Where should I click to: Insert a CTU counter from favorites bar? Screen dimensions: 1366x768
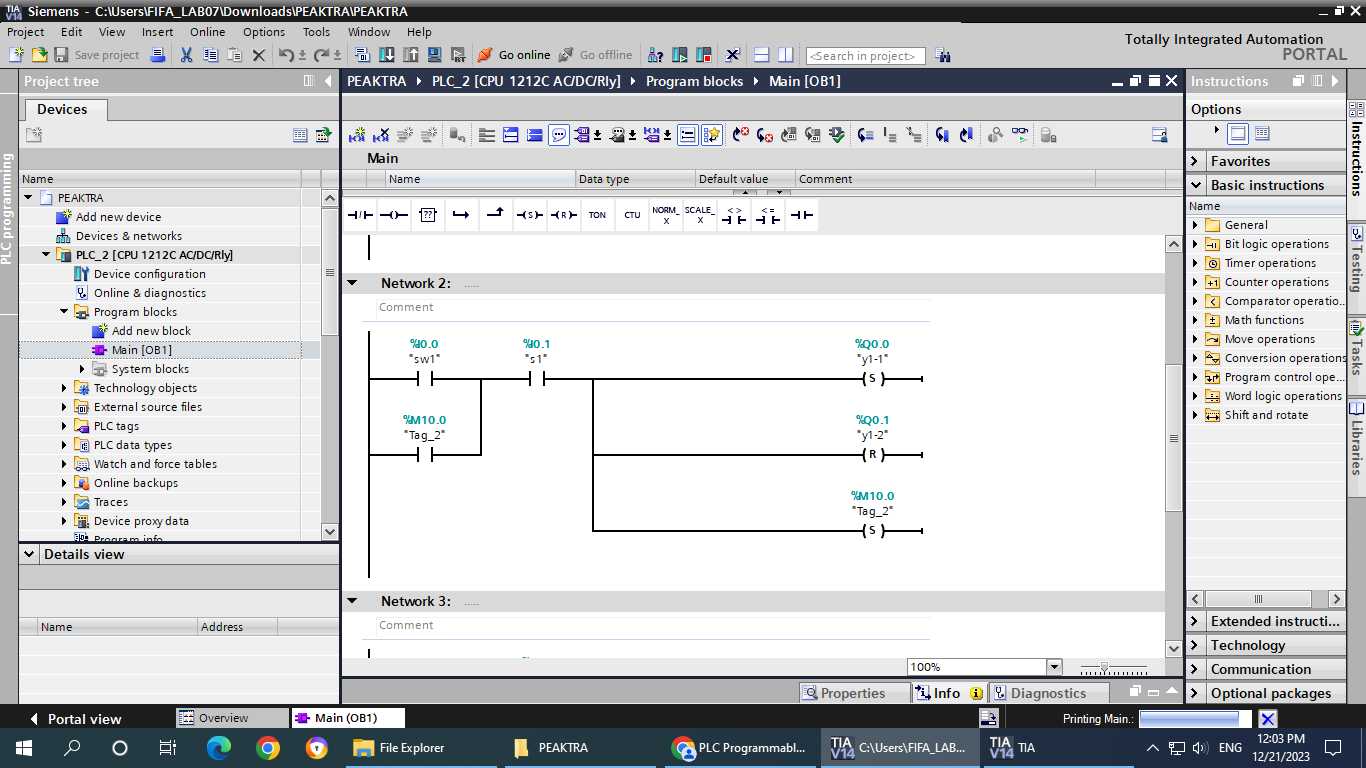tap(632, 215)
